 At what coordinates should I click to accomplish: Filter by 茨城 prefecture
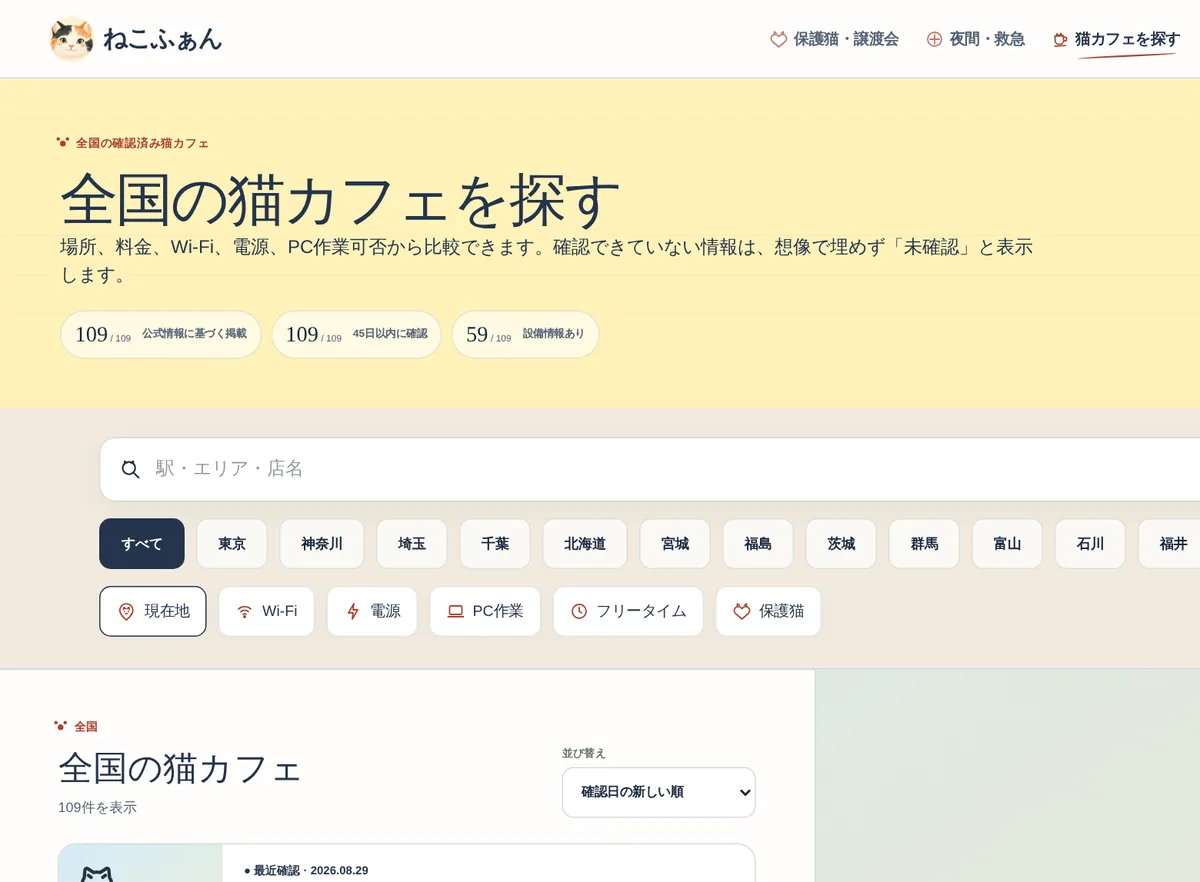(x=841, y=544)
